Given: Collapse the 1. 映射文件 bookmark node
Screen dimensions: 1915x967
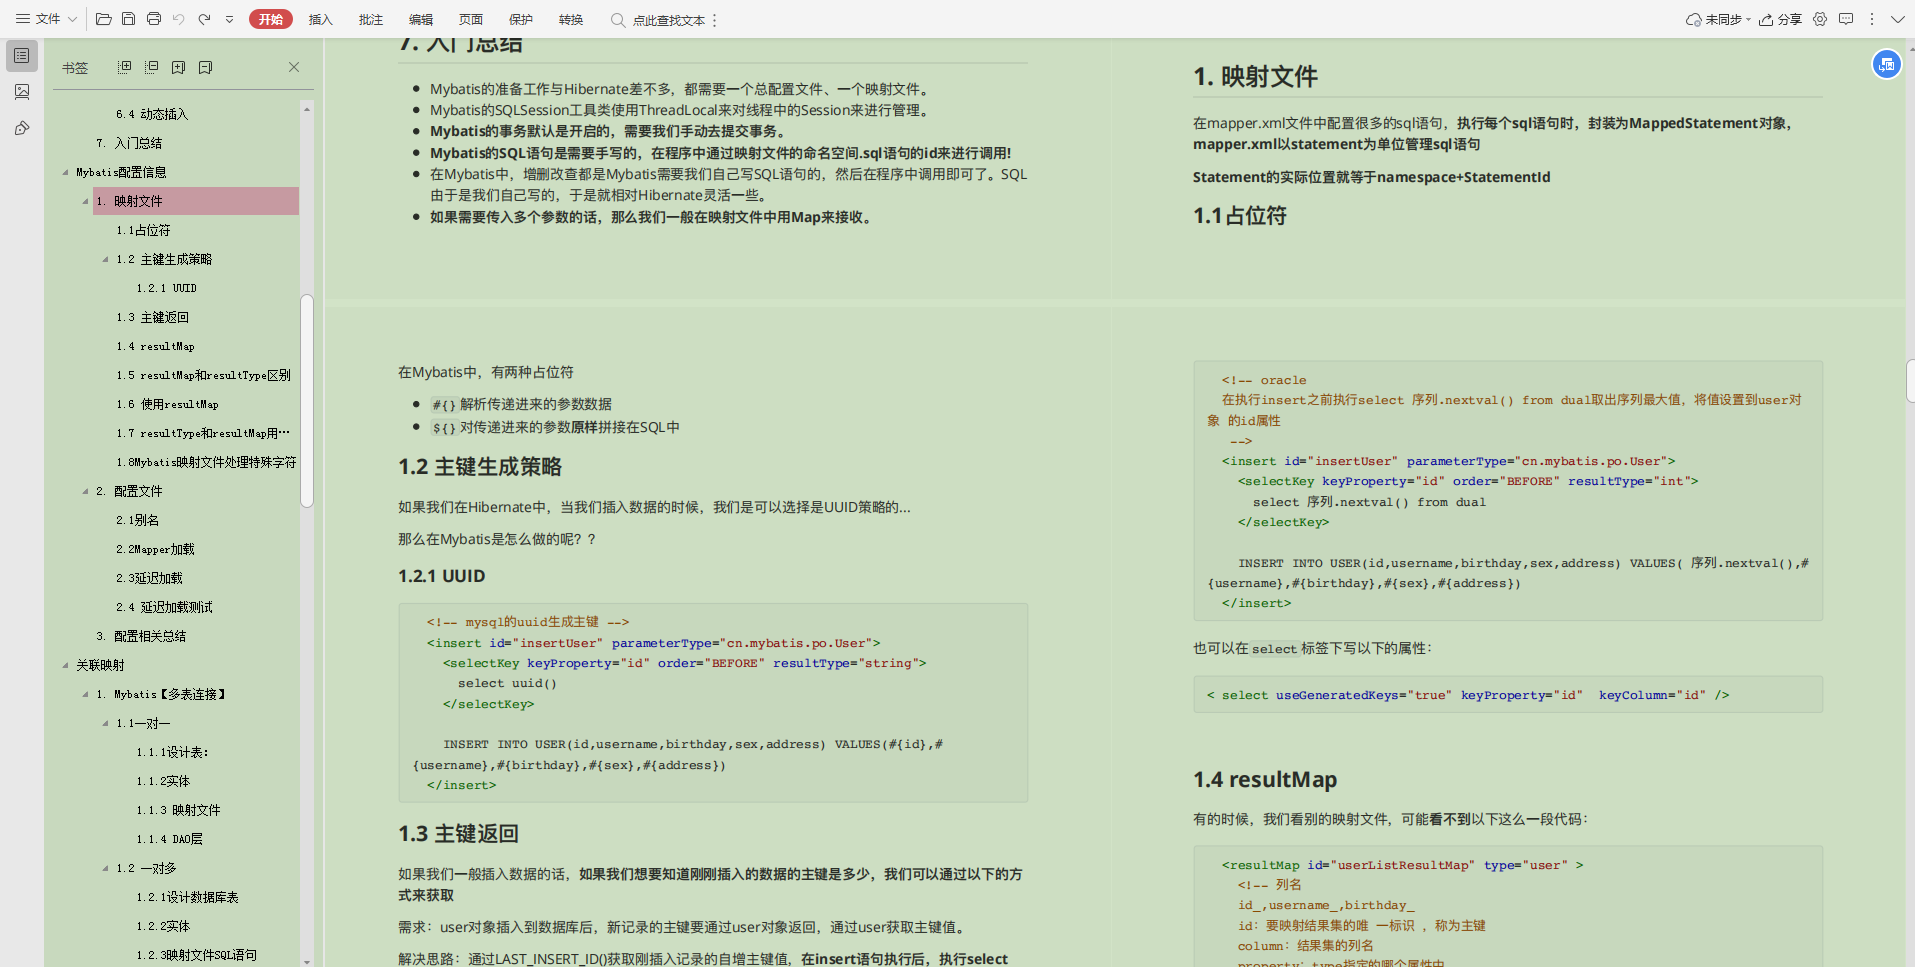Looking at the screenshot, I should coord(86,201).
